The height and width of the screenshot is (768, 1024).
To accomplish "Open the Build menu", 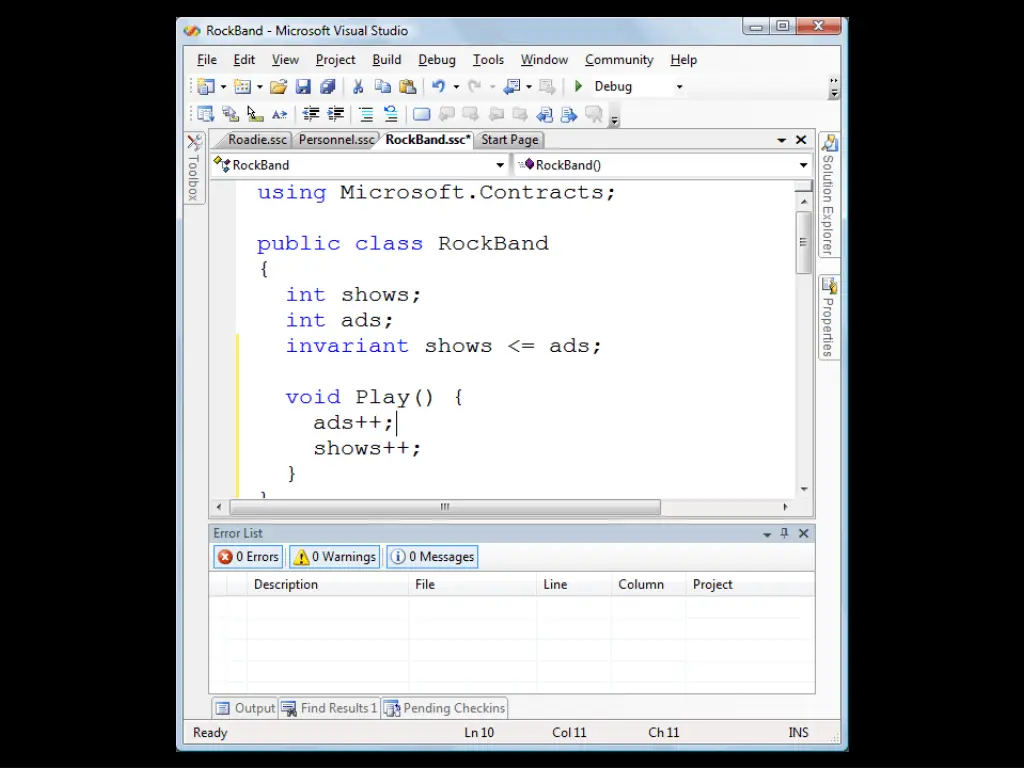I will (387, 59).
